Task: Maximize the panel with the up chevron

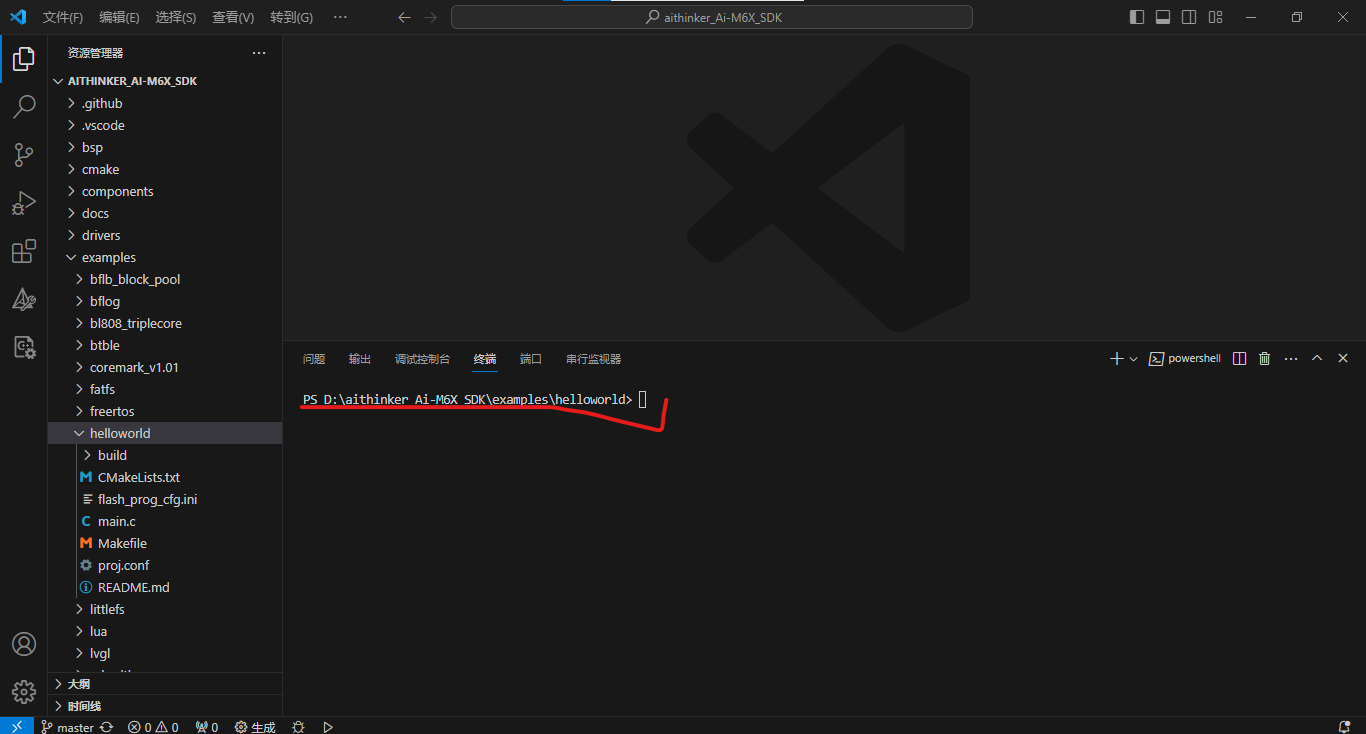Action: coord(1317,358)
